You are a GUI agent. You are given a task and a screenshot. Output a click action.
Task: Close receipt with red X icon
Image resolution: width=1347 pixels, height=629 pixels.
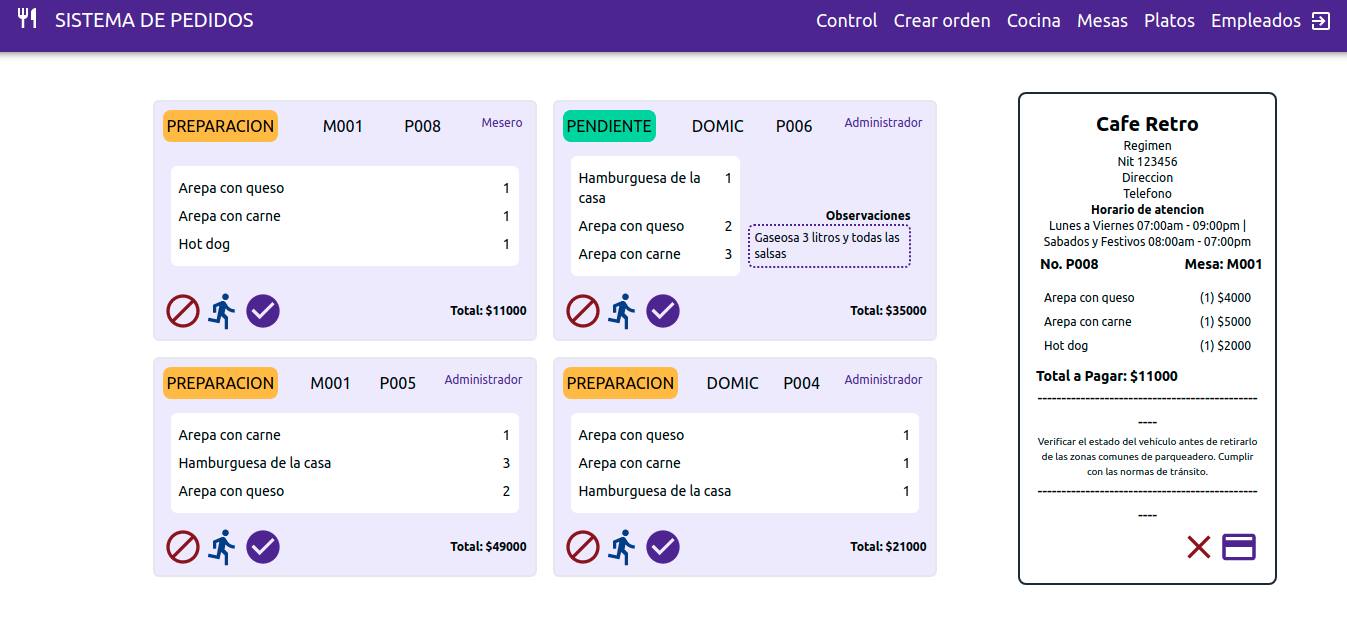pos(1199,547)
